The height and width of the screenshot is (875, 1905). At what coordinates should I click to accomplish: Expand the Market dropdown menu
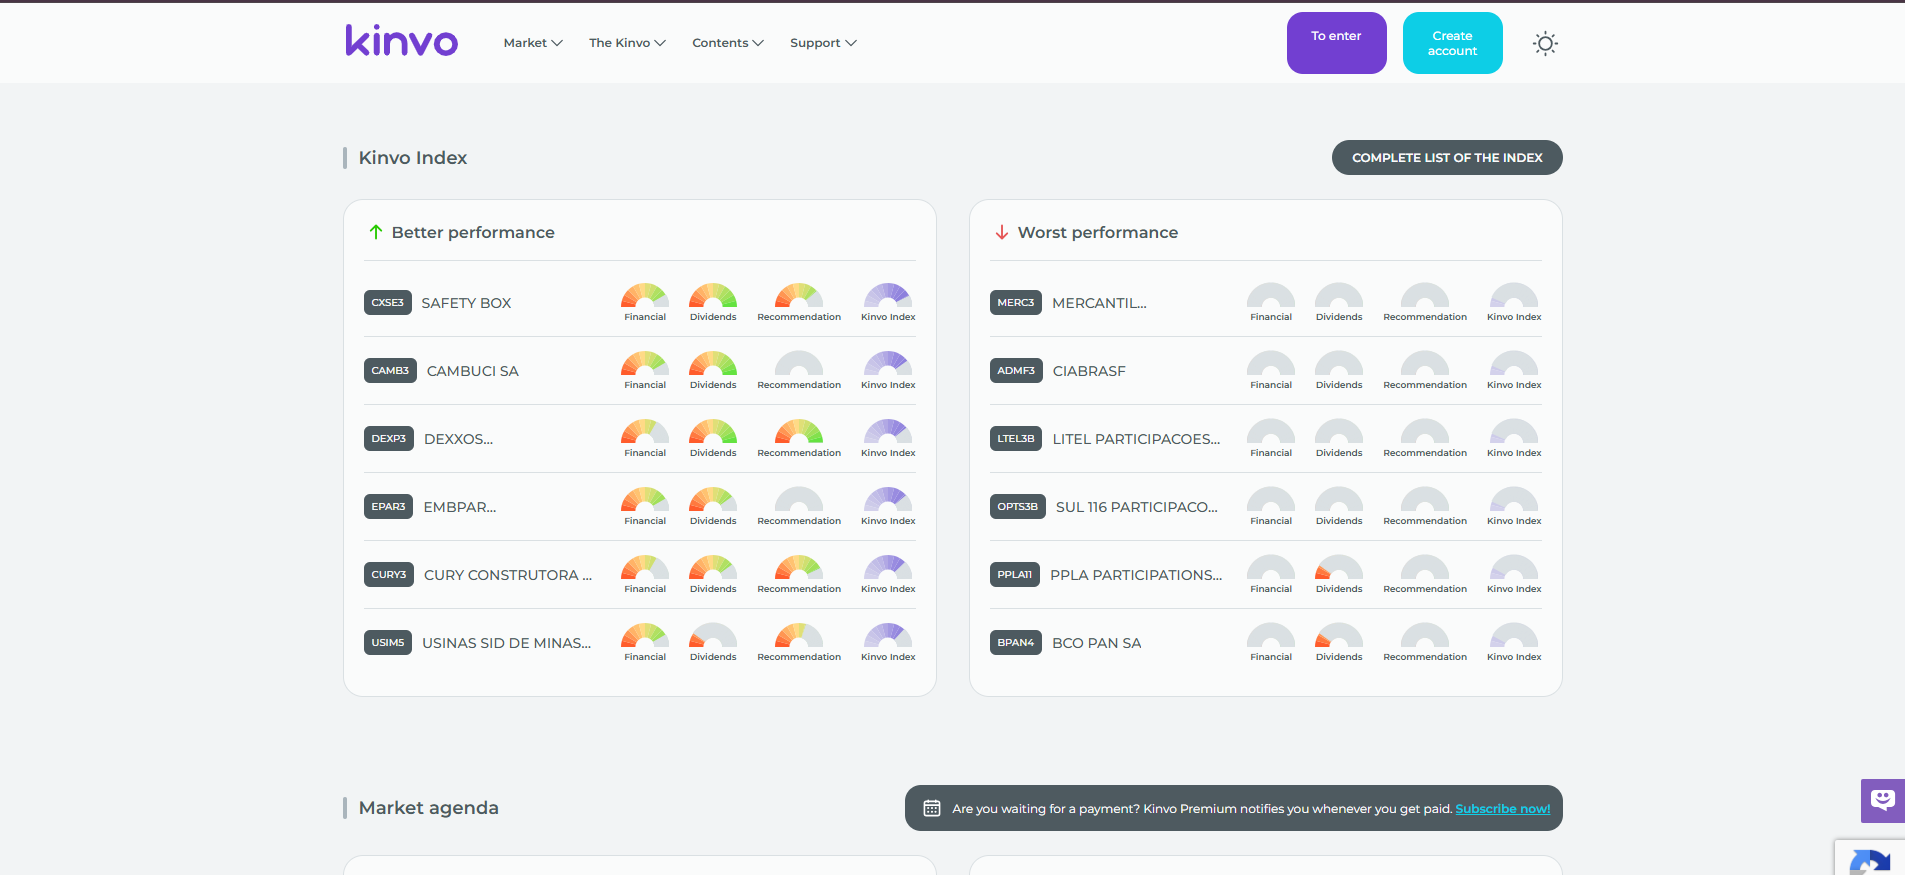tap(533, 43)
